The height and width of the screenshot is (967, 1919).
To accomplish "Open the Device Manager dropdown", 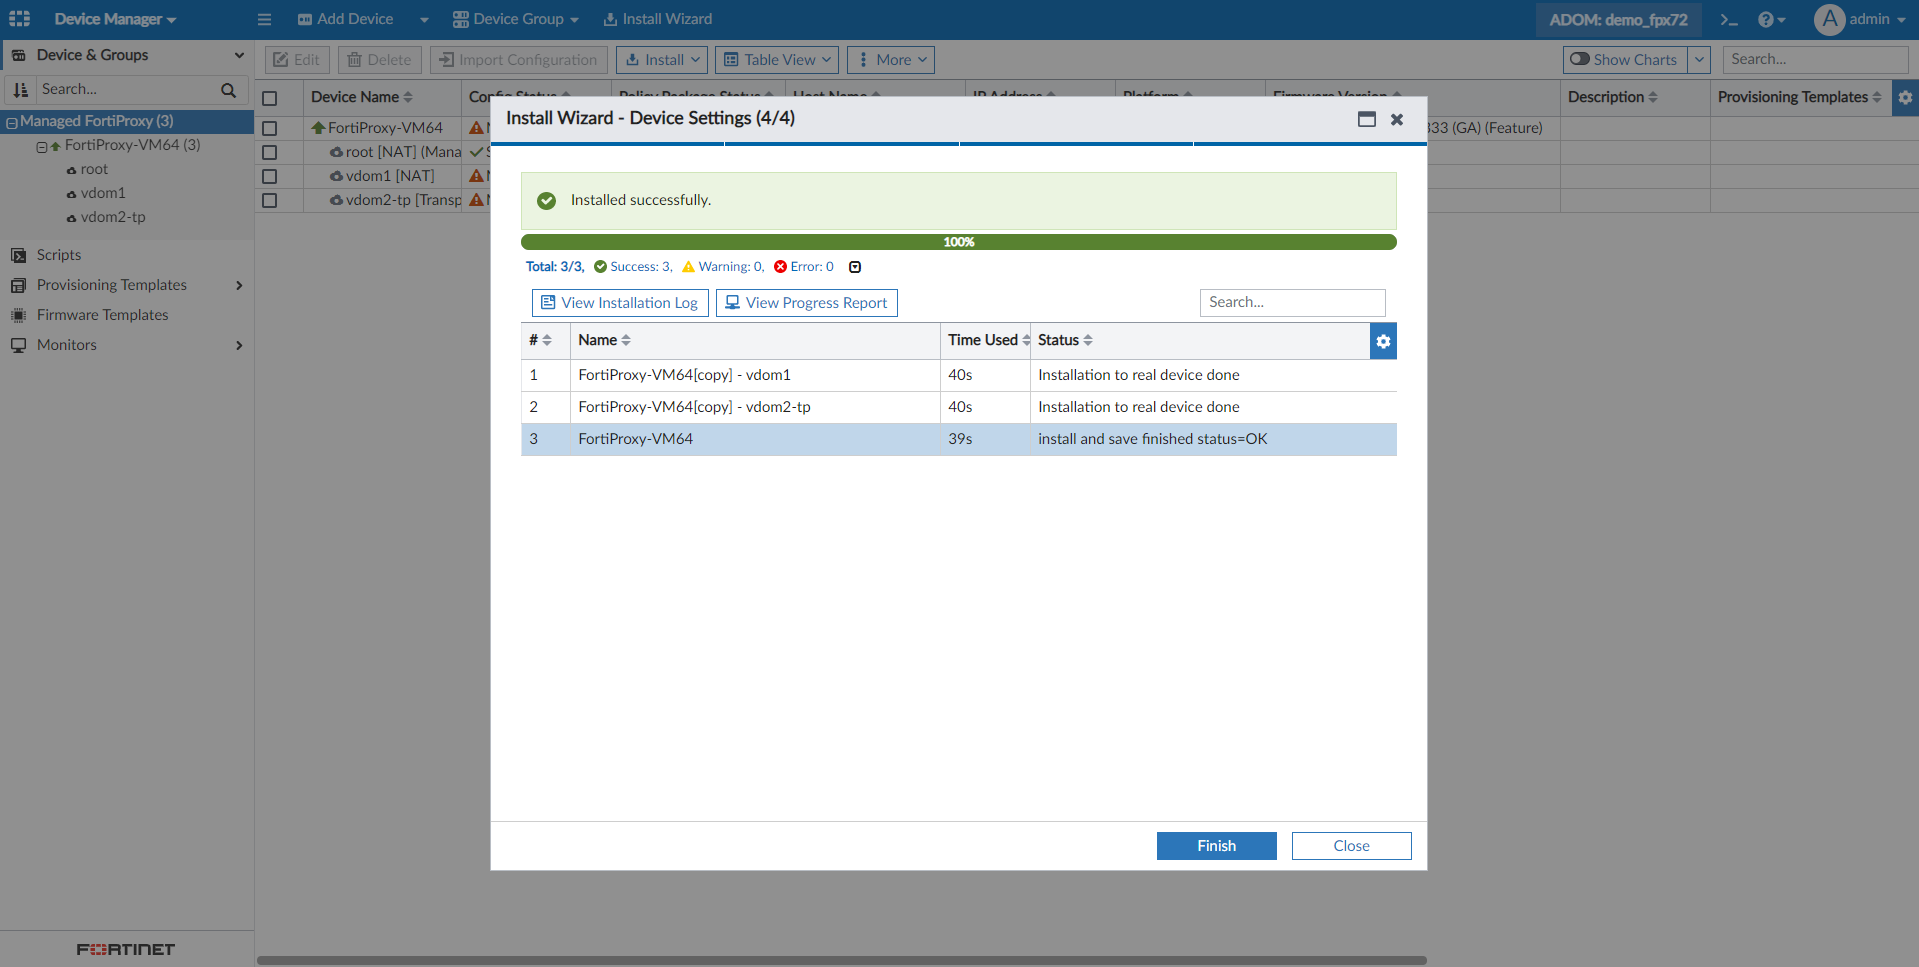I will point(115,19).
